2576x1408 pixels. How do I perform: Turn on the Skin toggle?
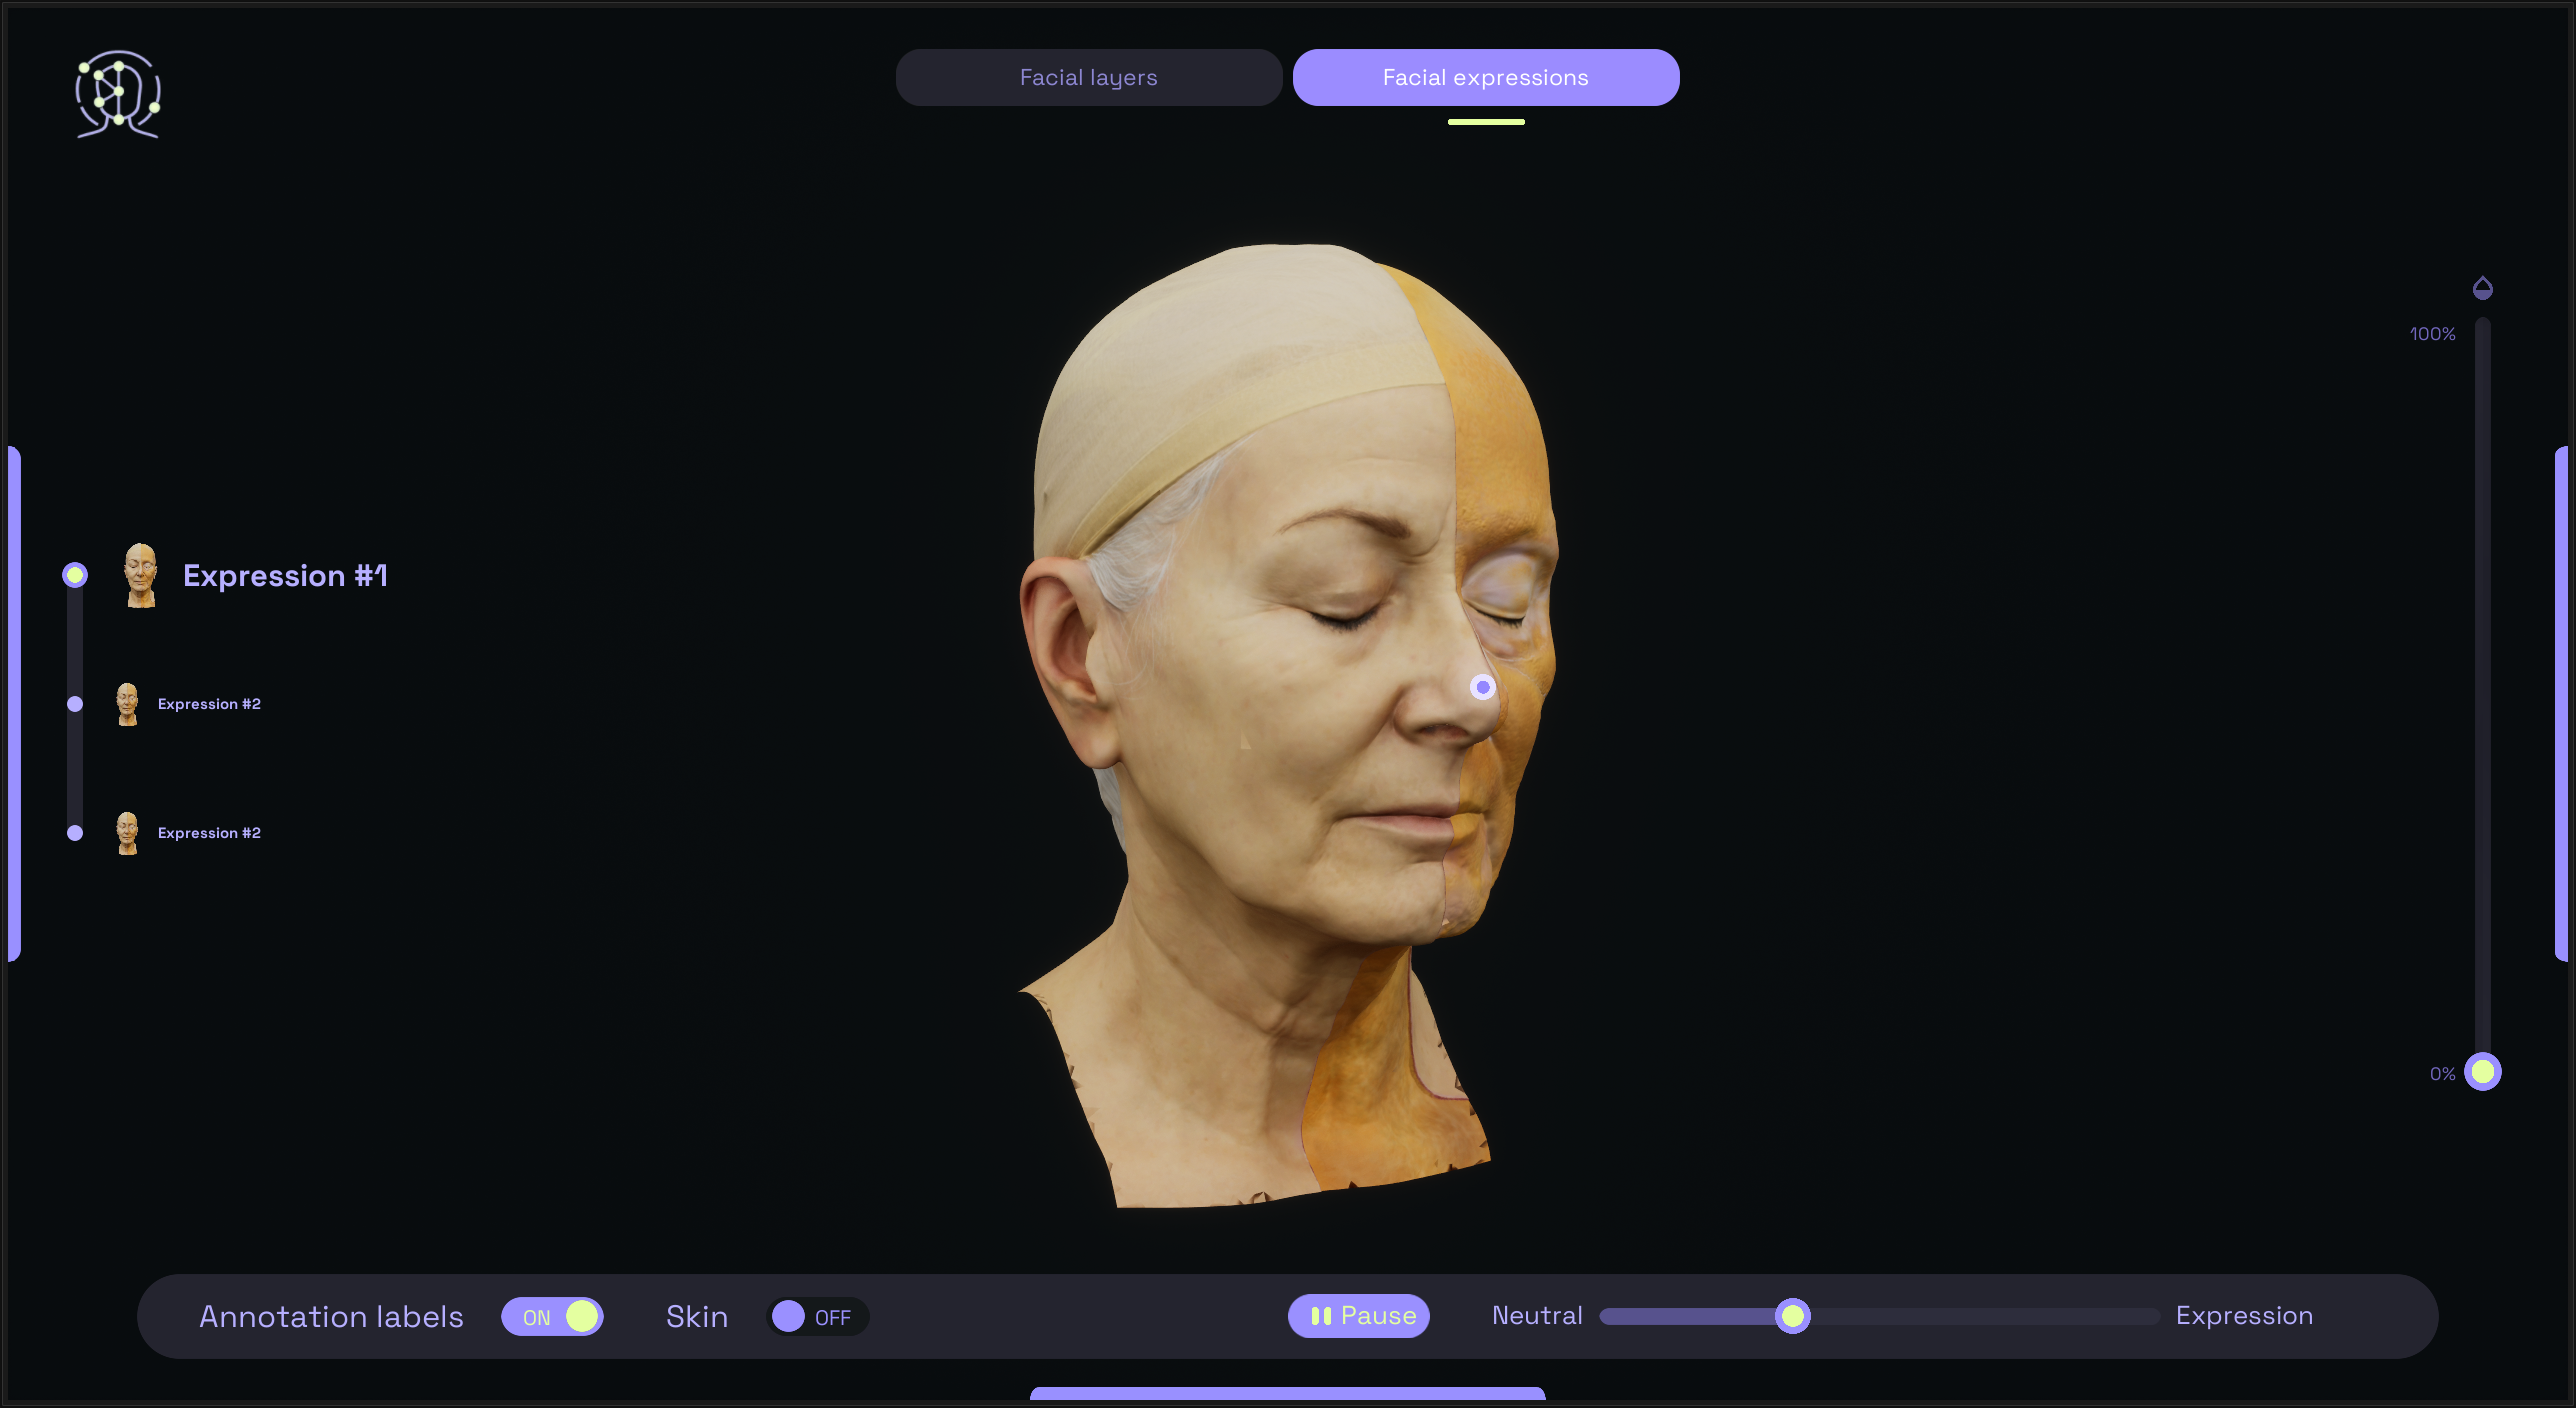tap(817, 1317)
